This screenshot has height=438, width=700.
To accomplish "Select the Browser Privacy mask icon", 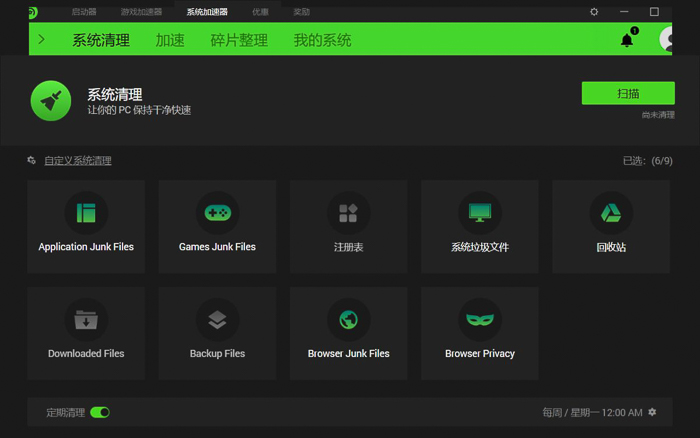I will pyautogui.click(x=480, y=320).
